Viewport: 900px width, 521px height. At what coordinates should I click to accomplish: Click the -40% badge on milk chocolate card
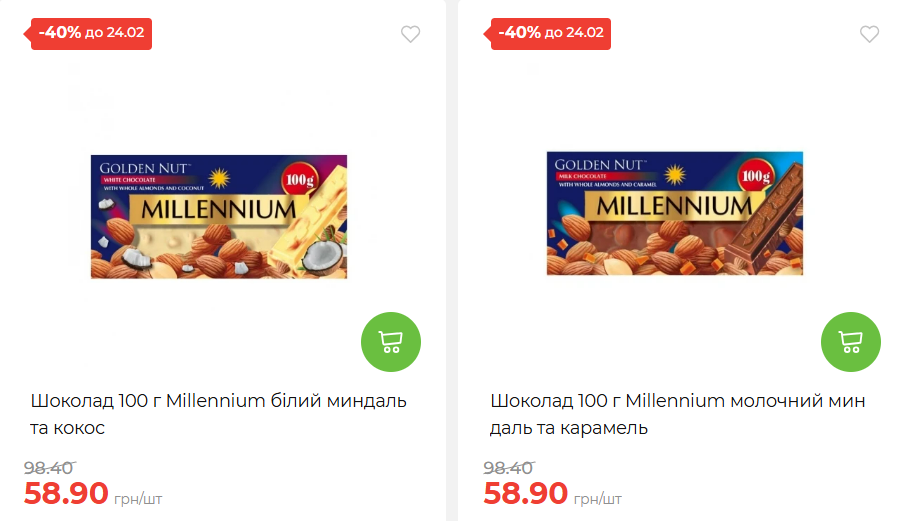[x=551, y=32]
